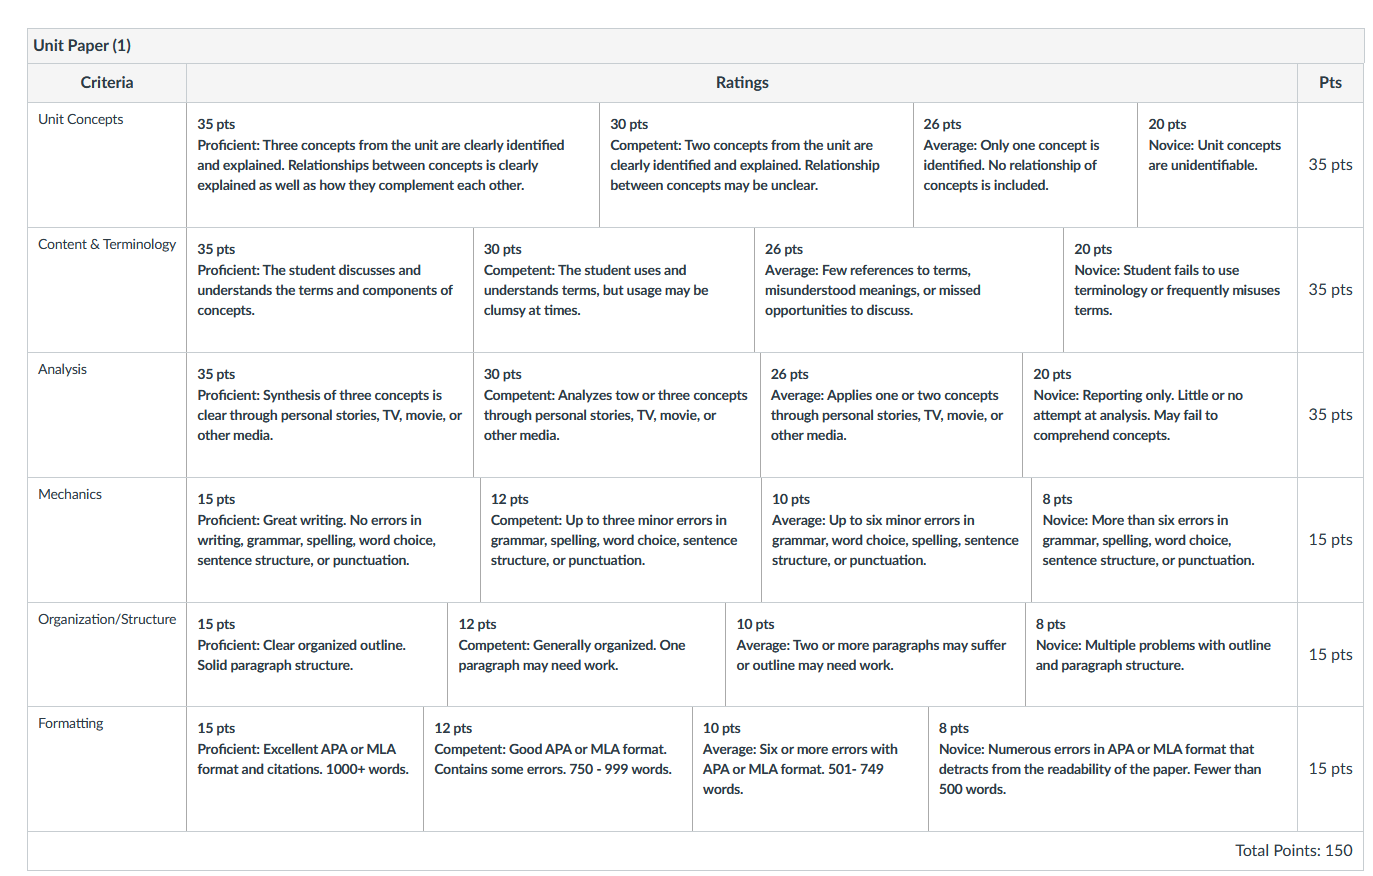Choose the Mechanics 8 pts Novice rating
Screen dimensions: 1373x876
click(x=1164, y=540)
